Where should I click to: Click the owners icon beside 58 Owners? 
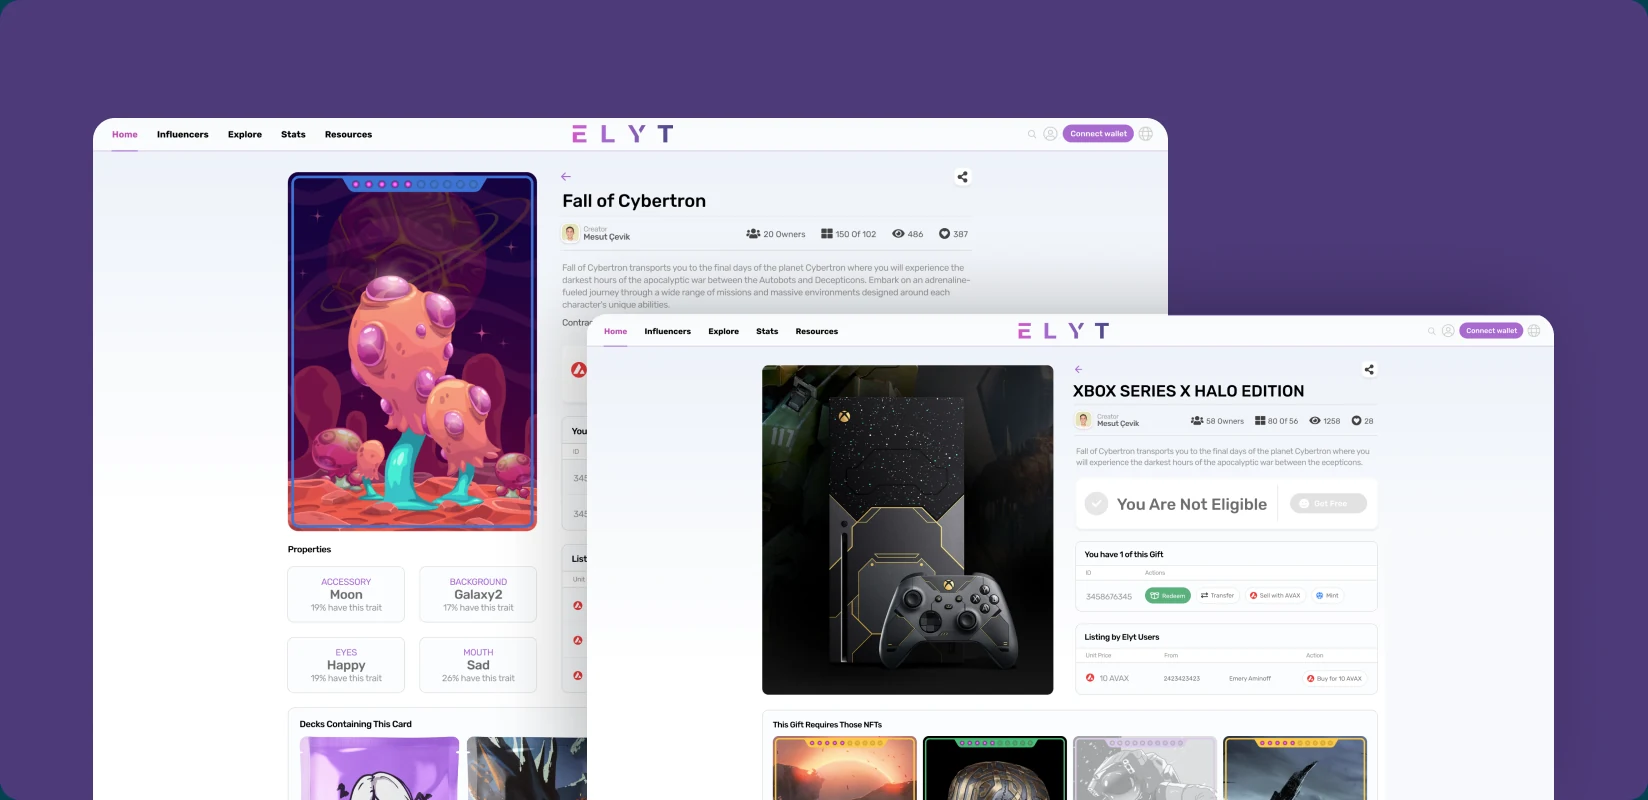coord(1197,421)
